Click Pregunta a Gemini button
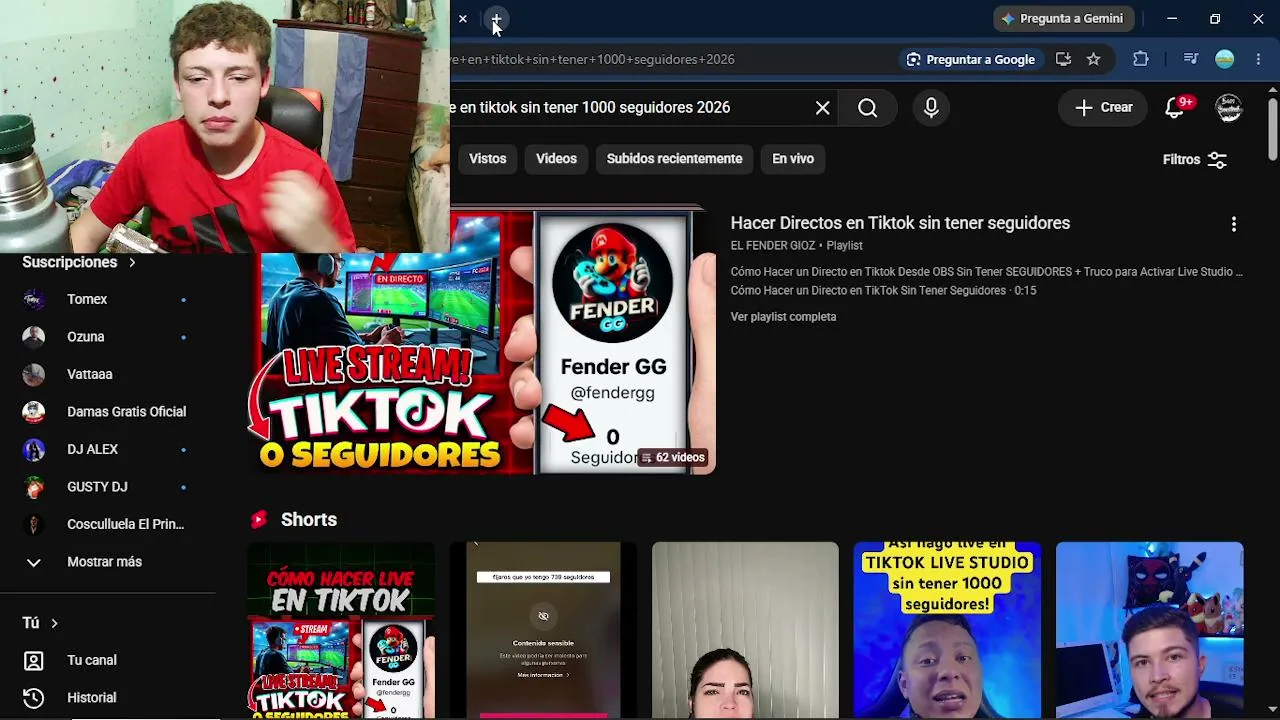1280x720 pixels. point(1062,19)
